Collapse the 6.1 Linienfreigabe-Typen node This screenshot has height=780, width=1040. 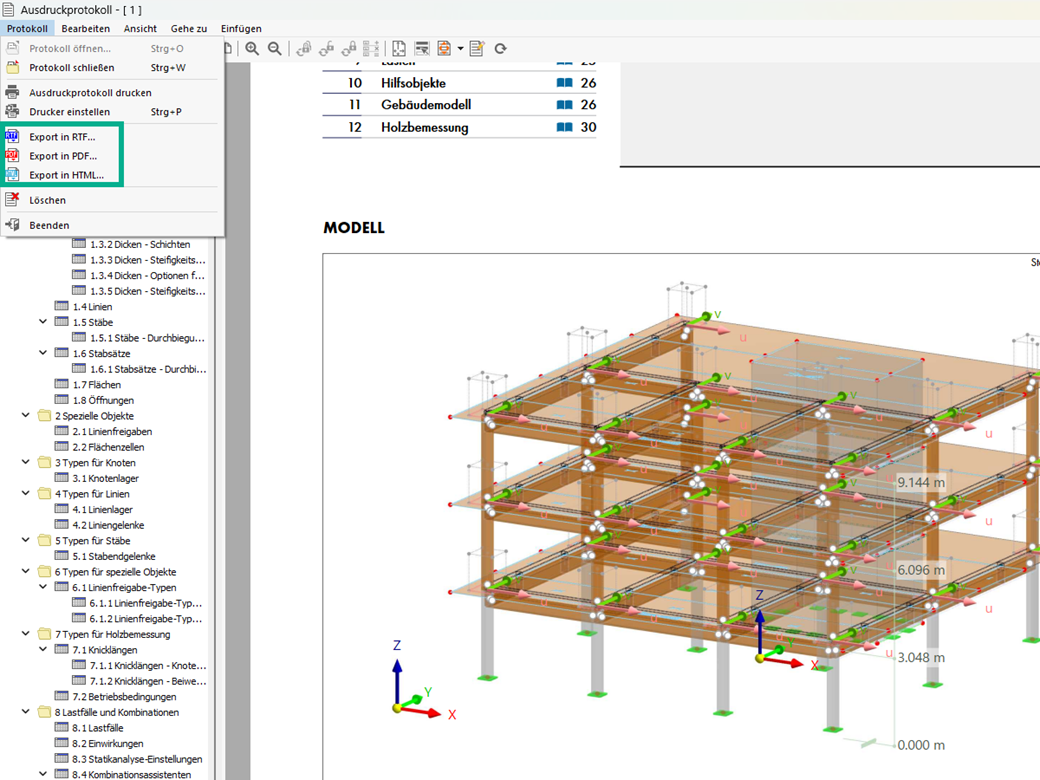43,587
